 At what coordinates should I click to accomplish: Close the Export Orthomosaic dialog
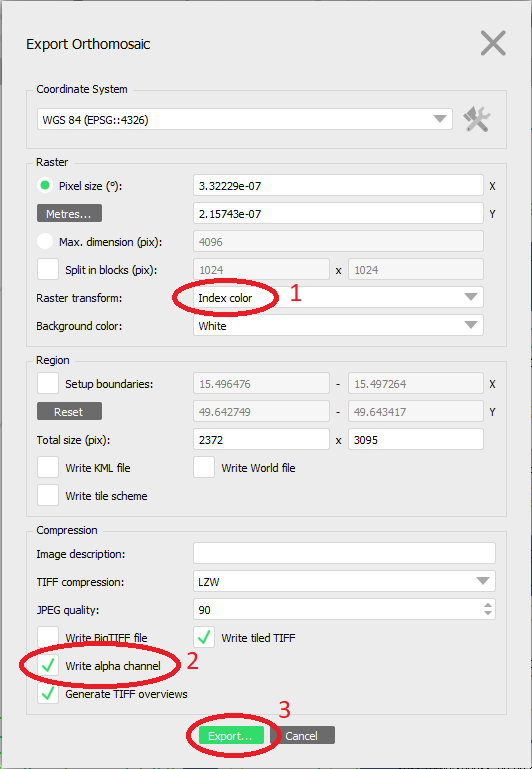point(493,44)
